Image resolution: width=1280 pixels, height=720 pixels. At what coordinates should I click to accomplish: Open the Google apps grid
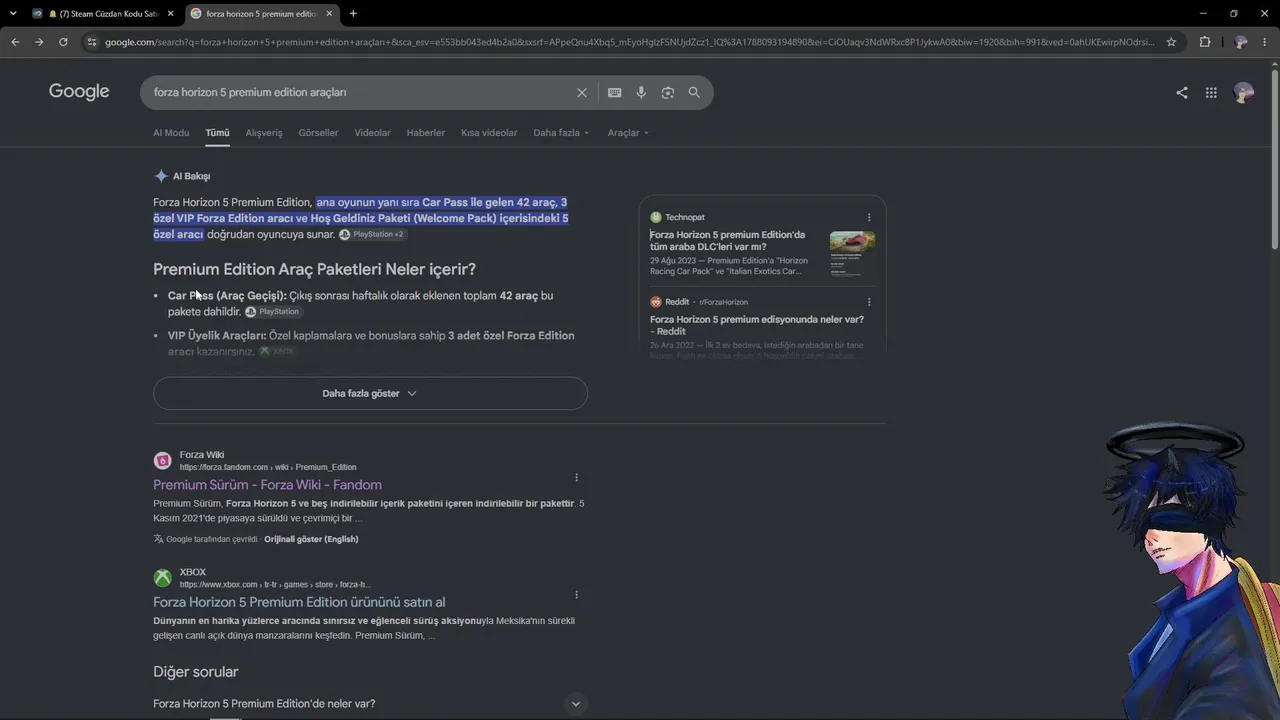1211,92
